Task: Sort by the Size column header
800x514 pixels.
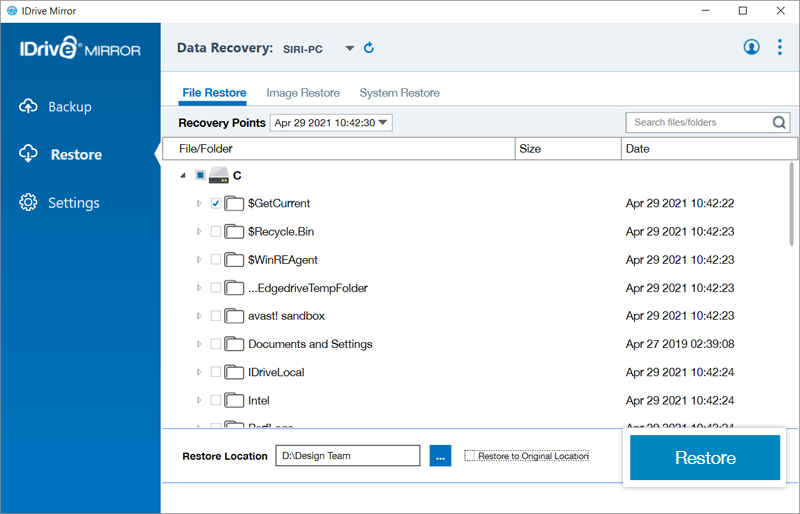Action: (568, 149)
